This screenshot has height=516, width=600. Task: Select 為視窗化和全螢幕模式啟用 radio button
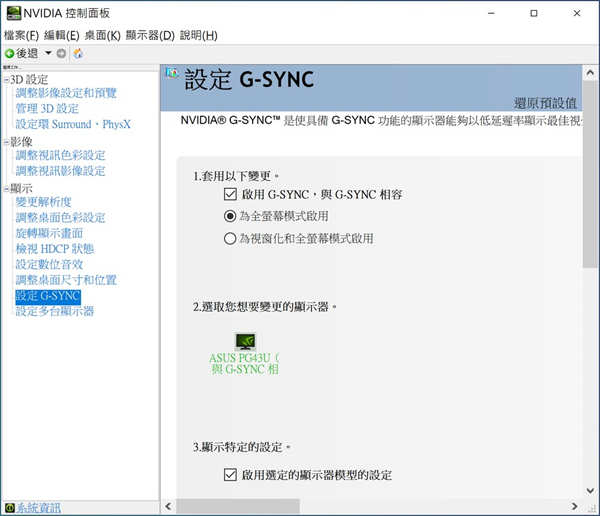tap(230, 239)
